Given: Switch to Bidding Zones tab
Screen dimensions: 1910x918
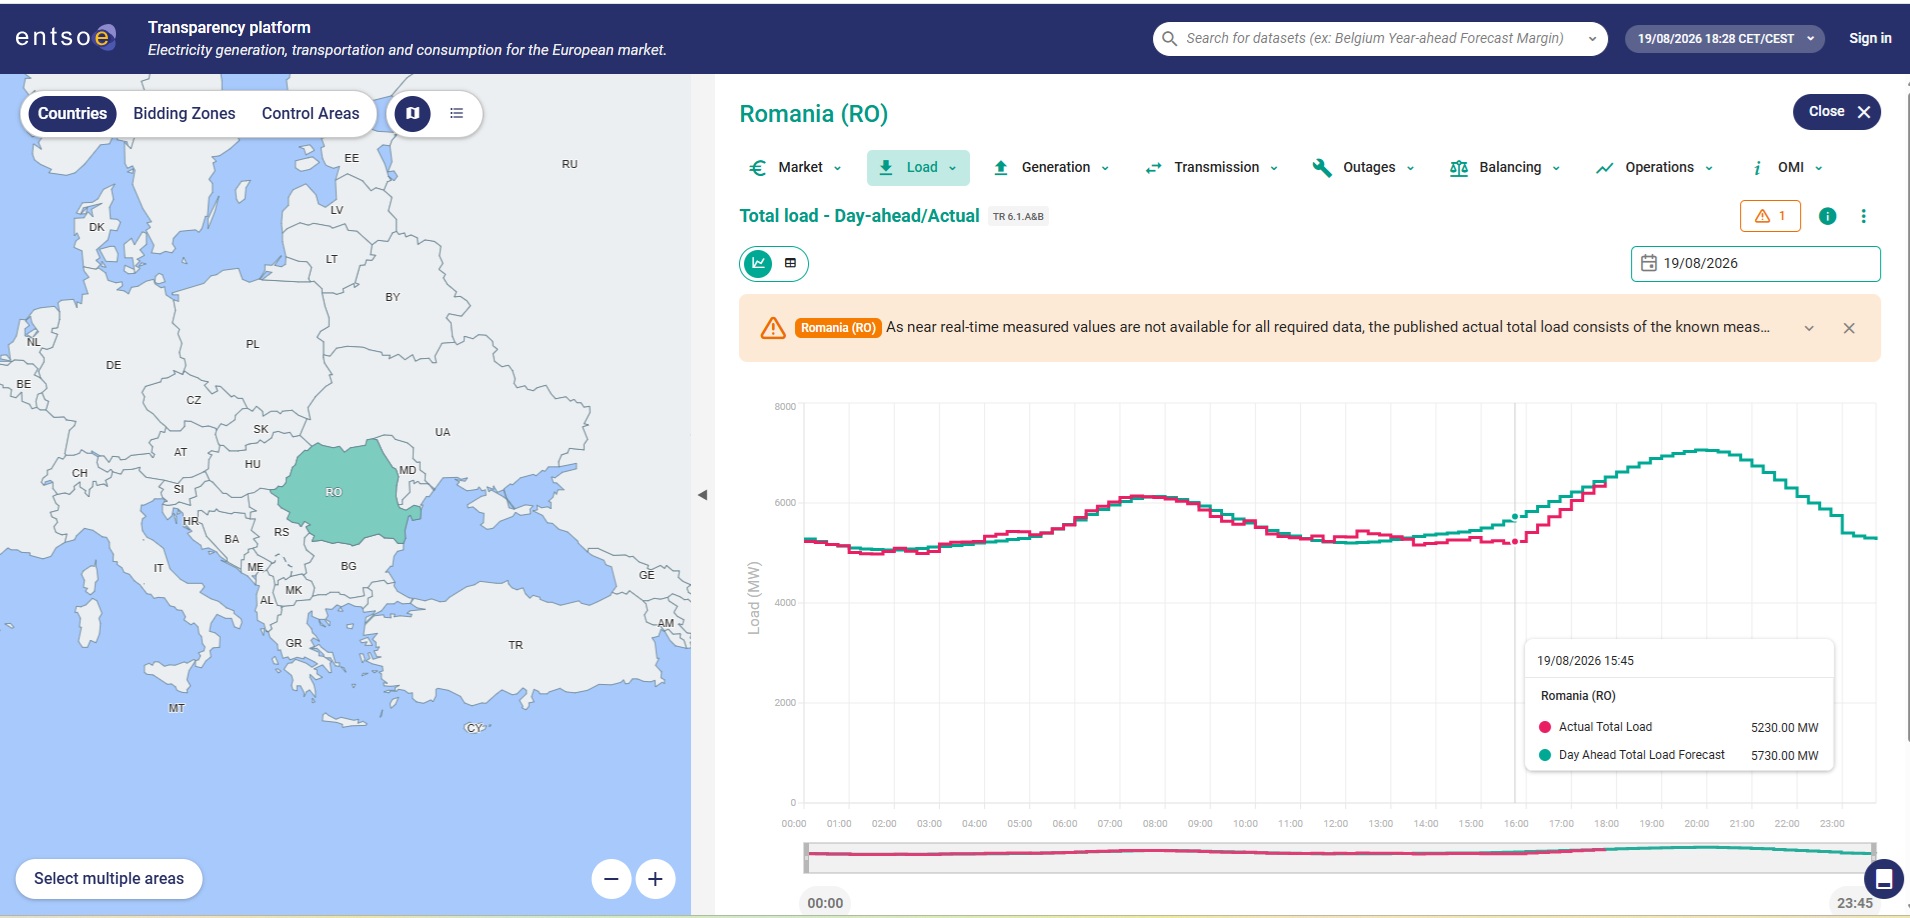Looking at the screenshot, I should 184,114.
